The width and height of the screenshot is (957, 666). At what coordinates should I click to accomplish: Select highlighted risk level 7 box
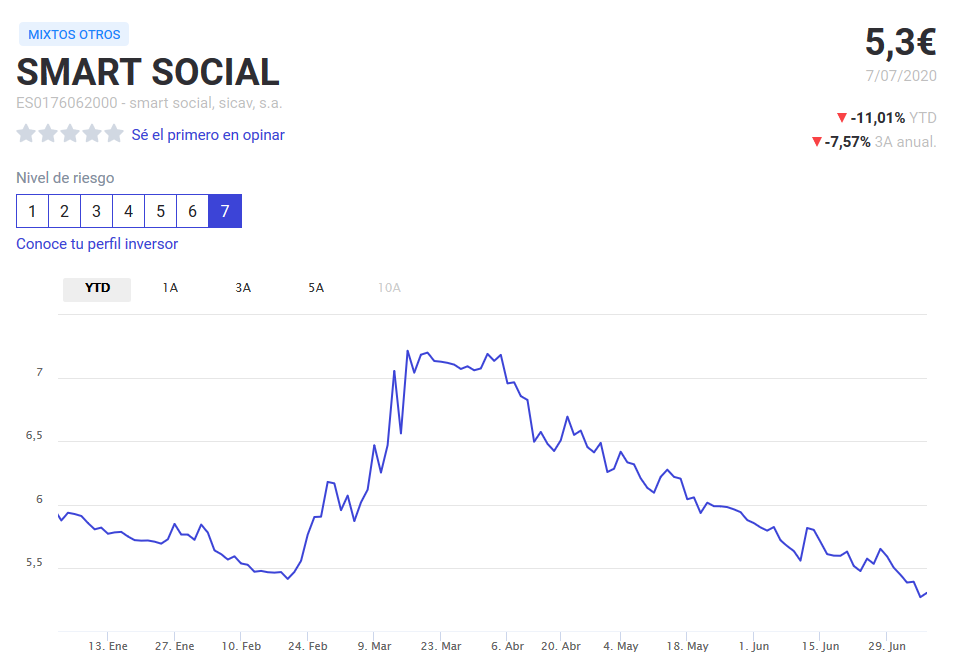coord(225,212)
